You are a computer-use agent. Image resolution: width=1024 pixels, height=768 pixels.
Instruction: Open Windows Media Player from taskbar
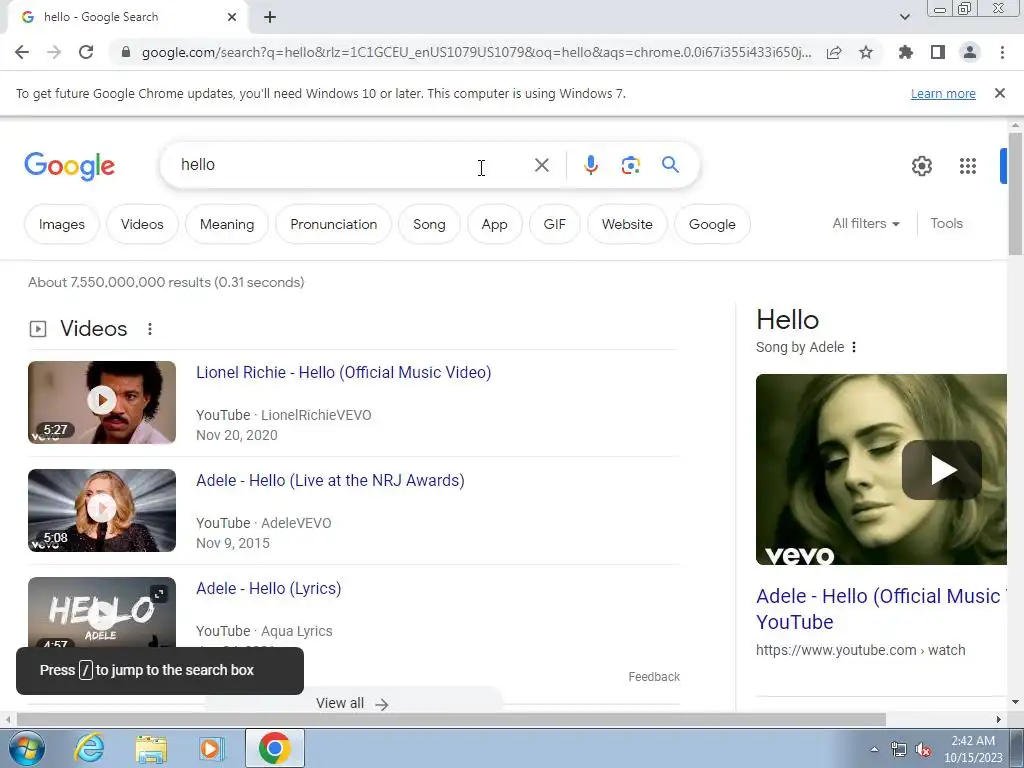point(211,748)
